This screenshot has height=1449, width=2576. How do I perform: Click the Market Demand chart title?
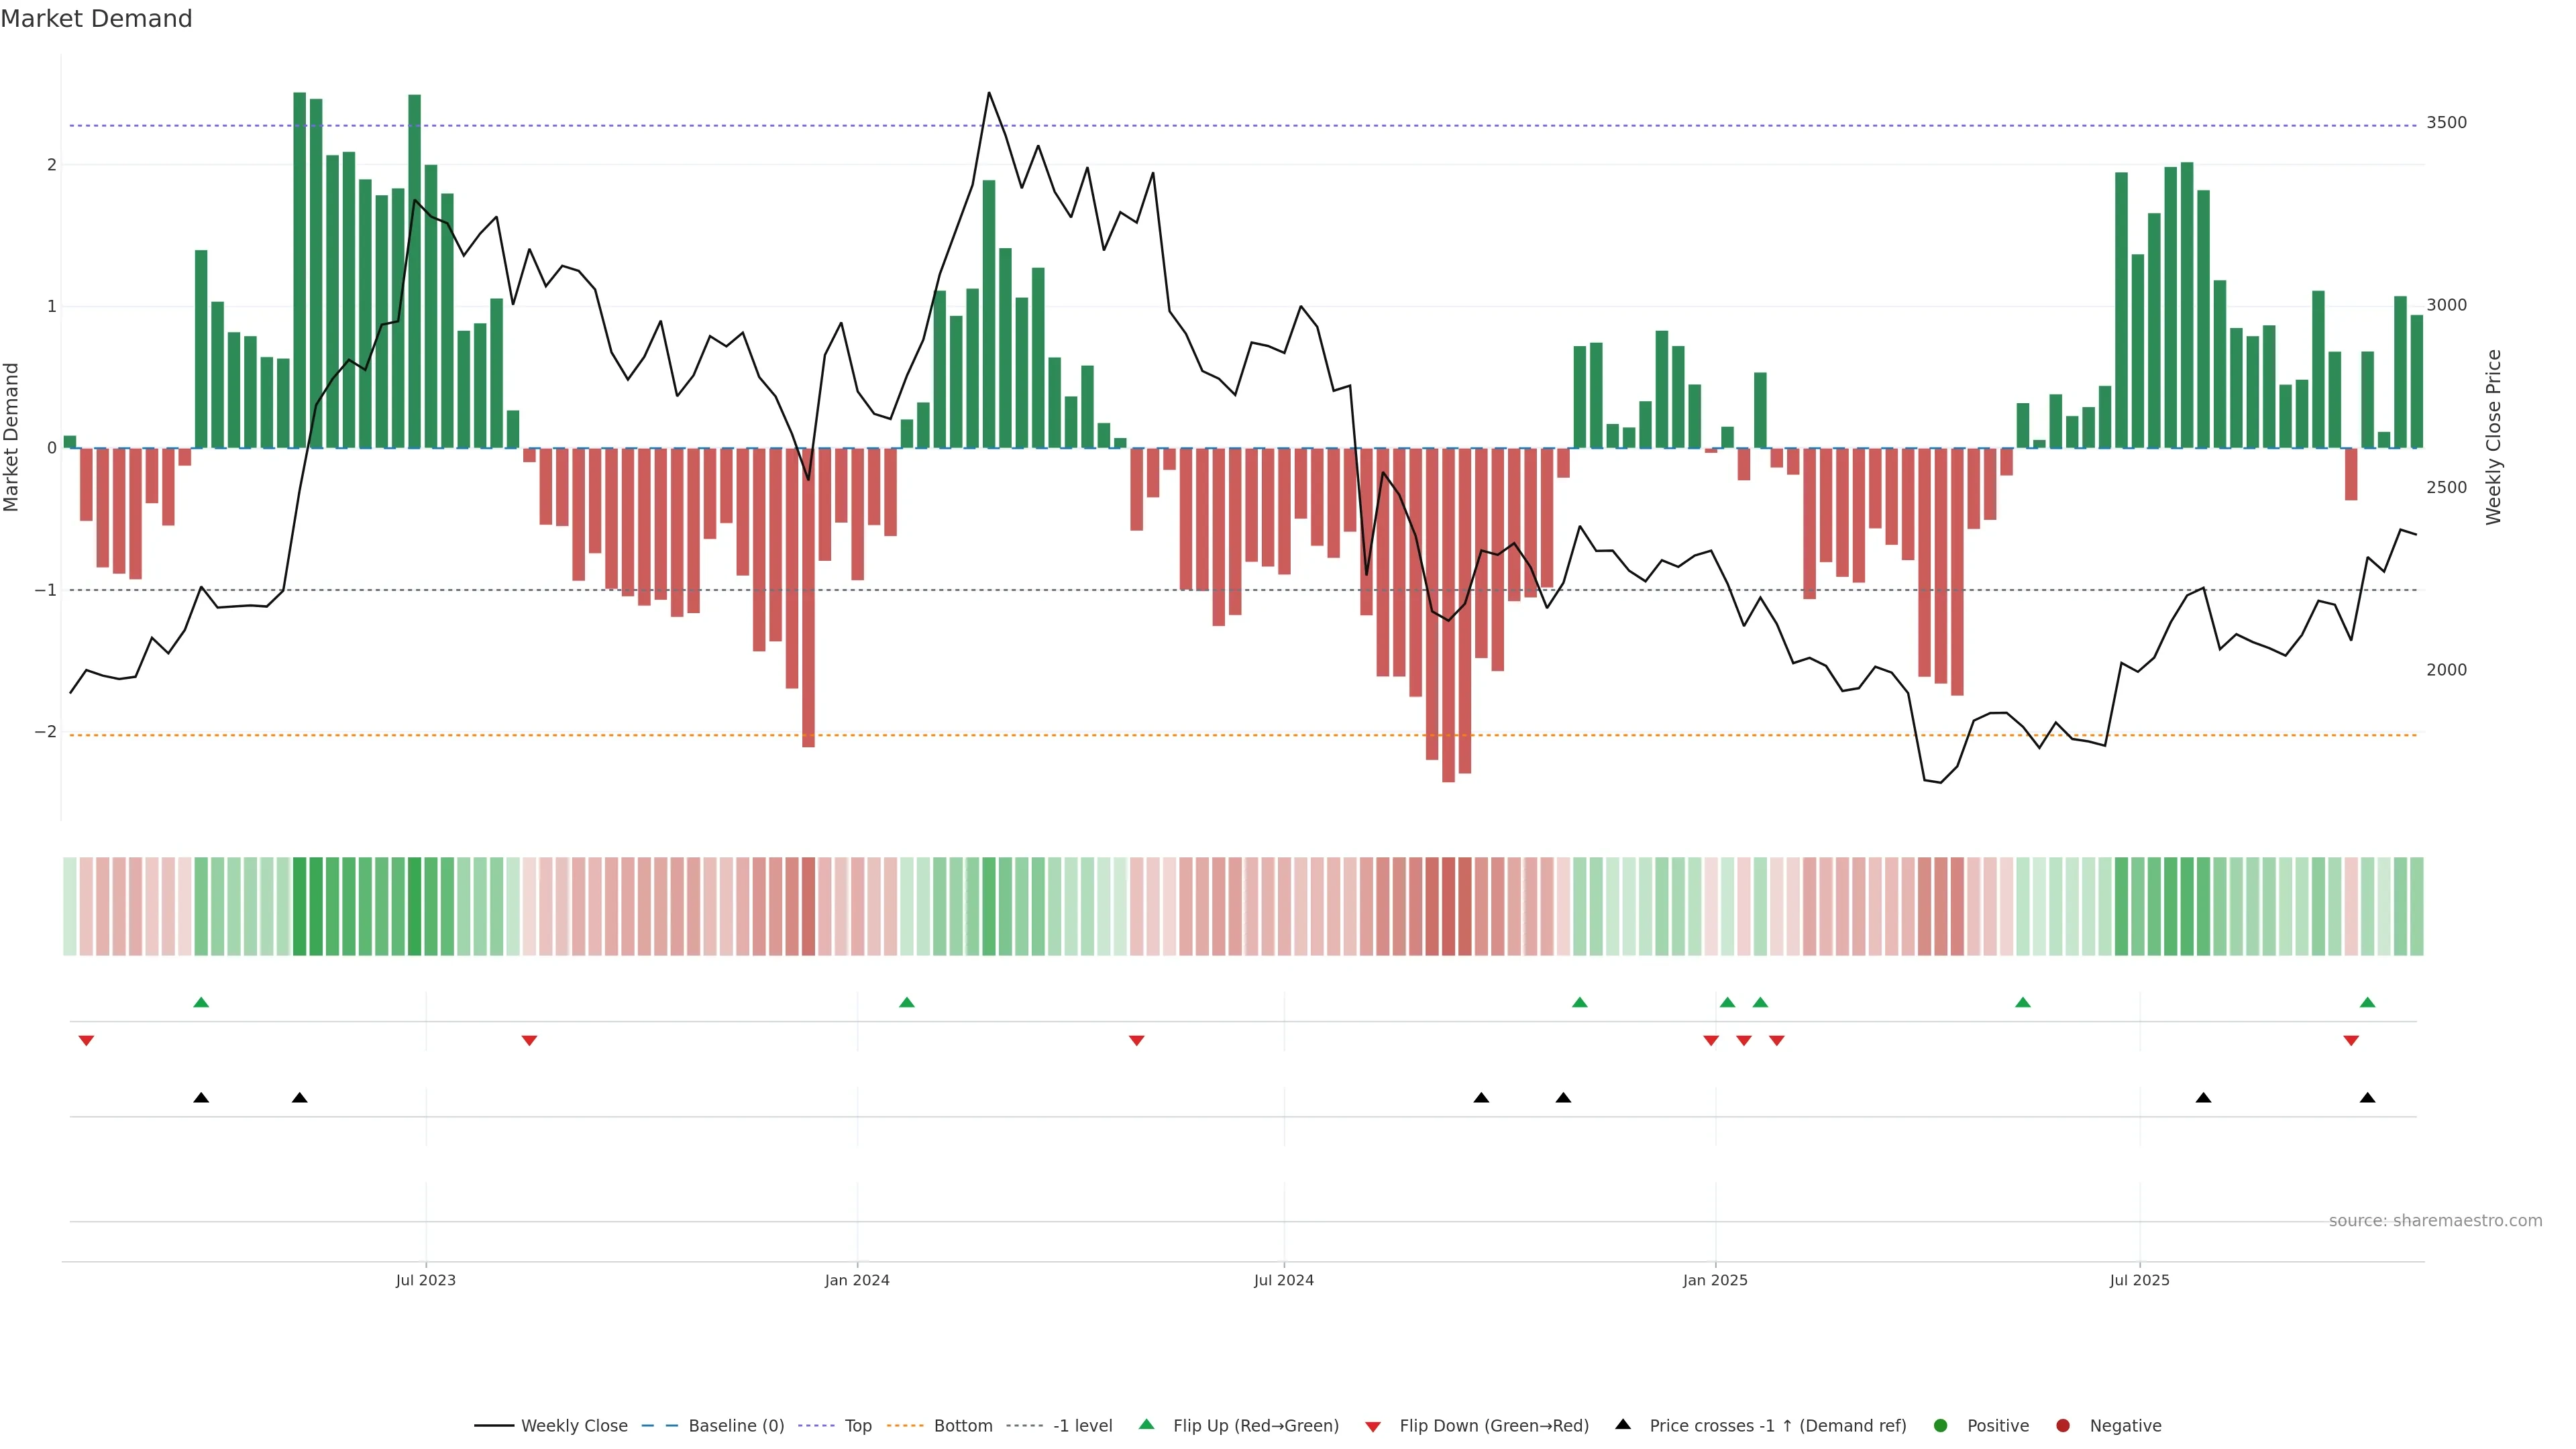(x=96, y=18)
